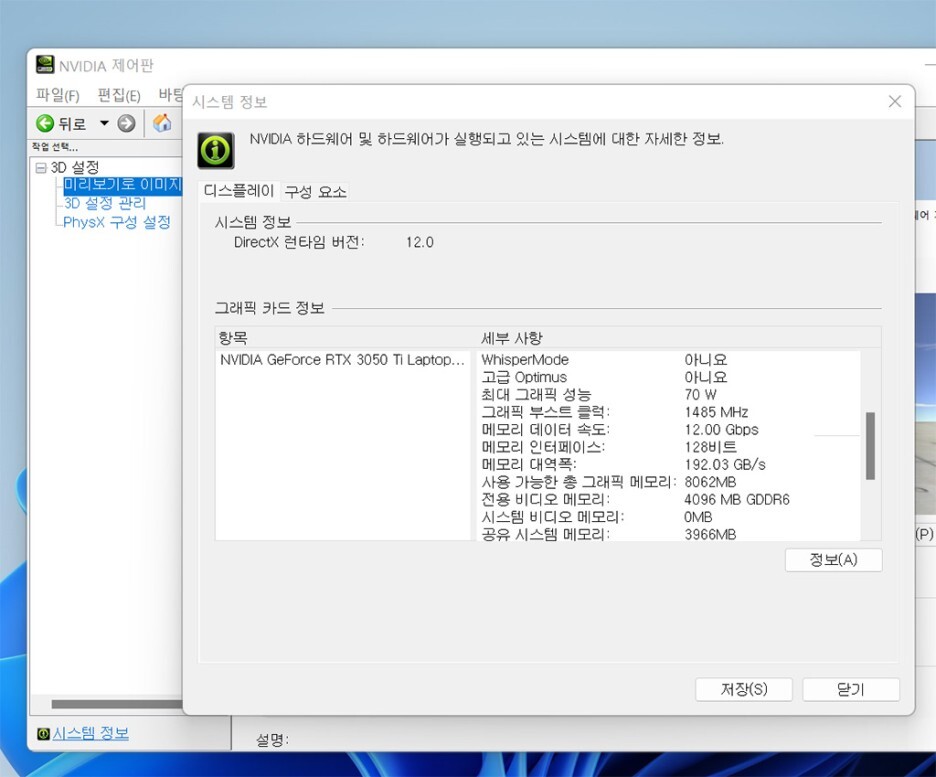Click the 그래픽 부스트 클럭 row

pos(670,412)
